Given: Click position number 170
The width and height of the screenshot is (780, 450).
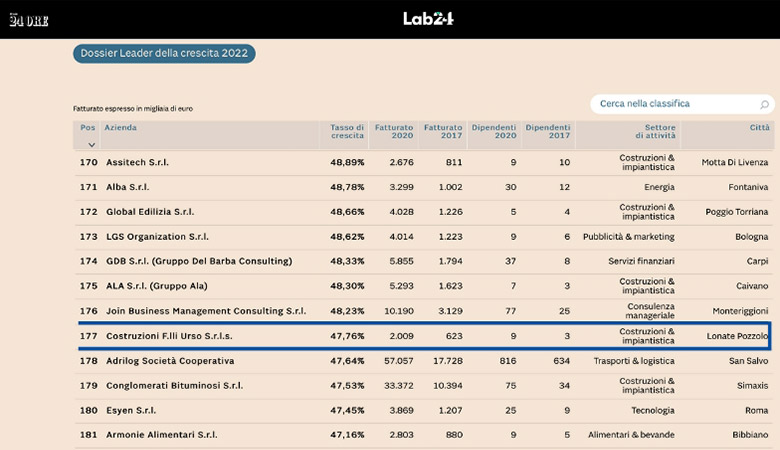Looking at the screenshot, I should pyautogui.click(x=89, y=162).
